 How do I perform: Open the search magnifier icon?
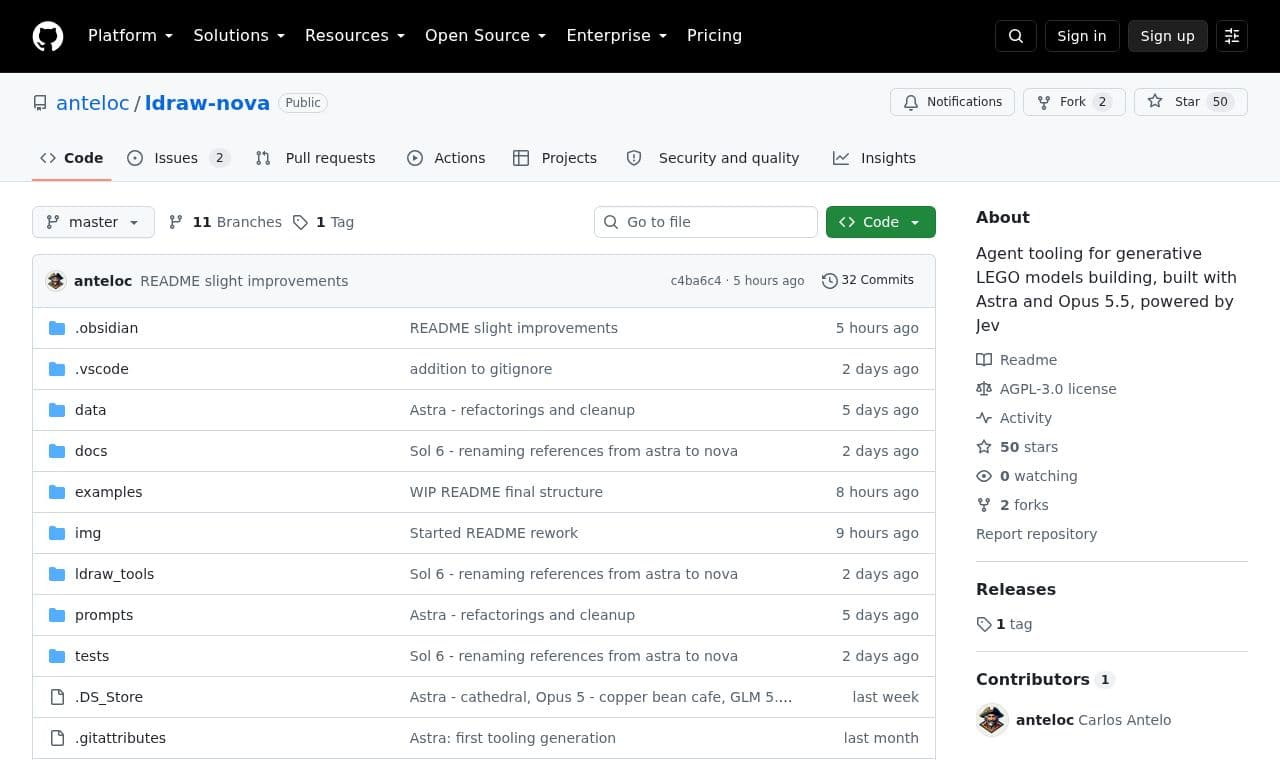(1016, 36)
